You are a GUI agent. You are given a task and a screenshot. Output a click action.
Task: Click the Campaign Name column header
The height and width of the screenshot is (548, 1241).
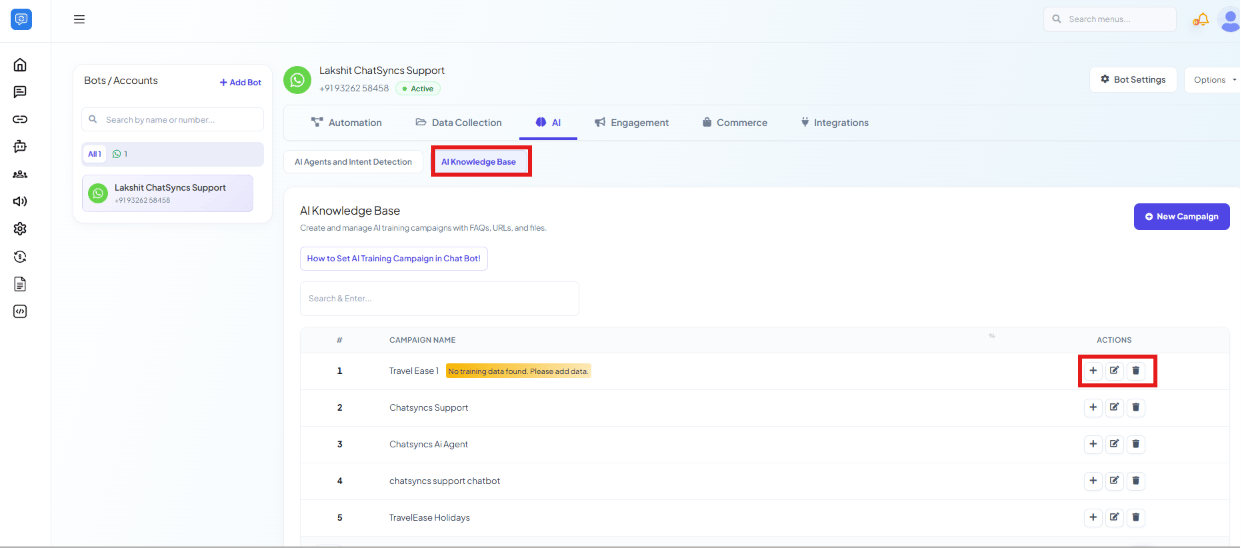(423, 340)
